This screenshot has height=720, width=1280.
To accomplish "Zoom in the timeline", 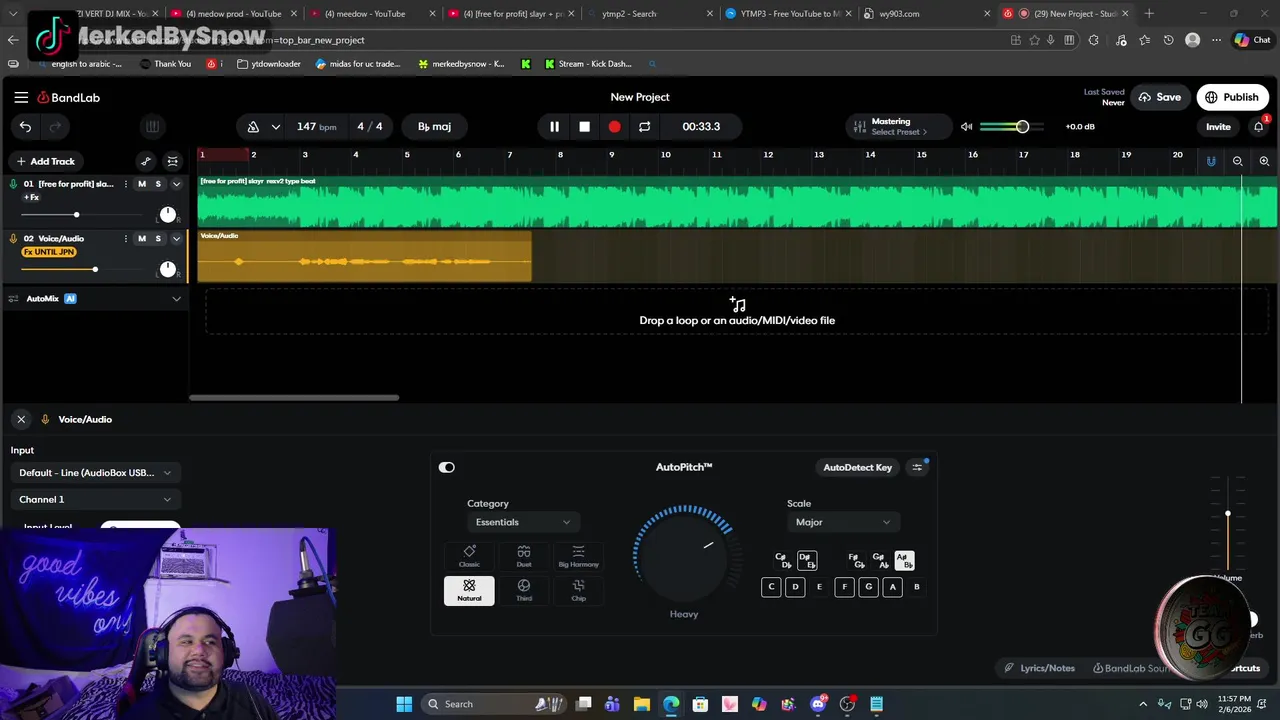I will [1264, 161].
